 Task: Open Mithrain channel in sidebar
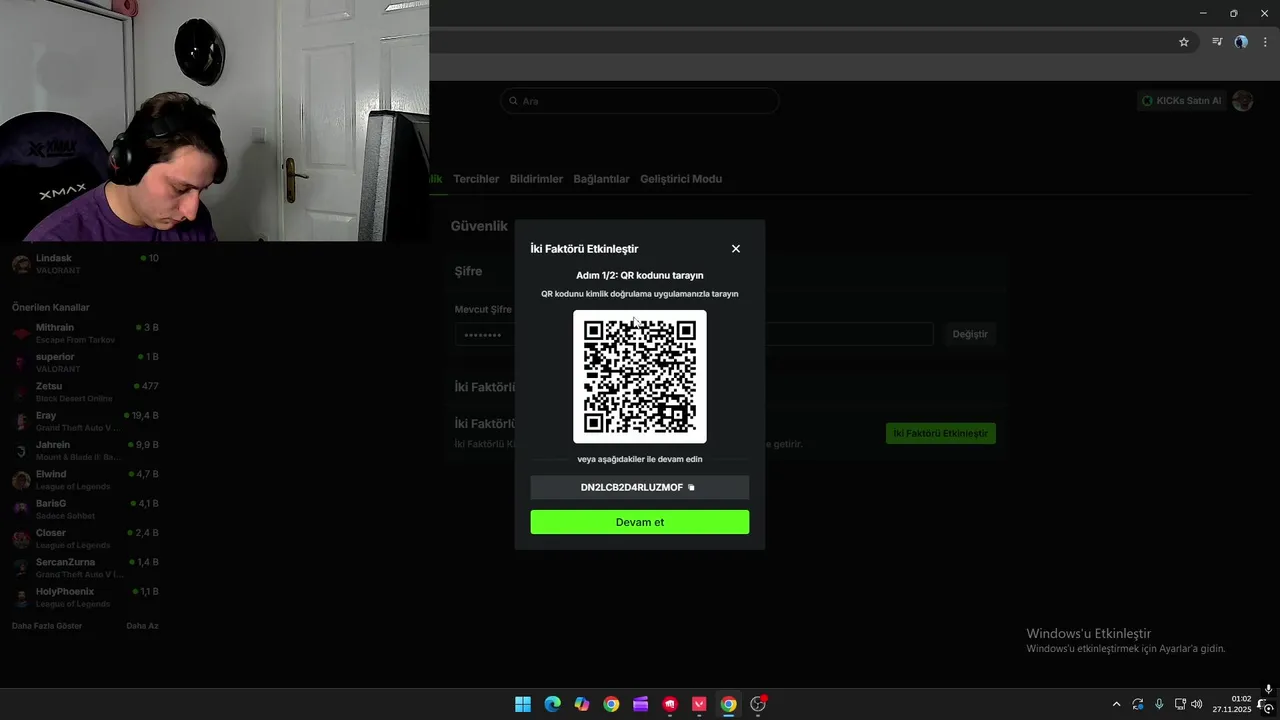pyautogui.click(x=85, y=333)
